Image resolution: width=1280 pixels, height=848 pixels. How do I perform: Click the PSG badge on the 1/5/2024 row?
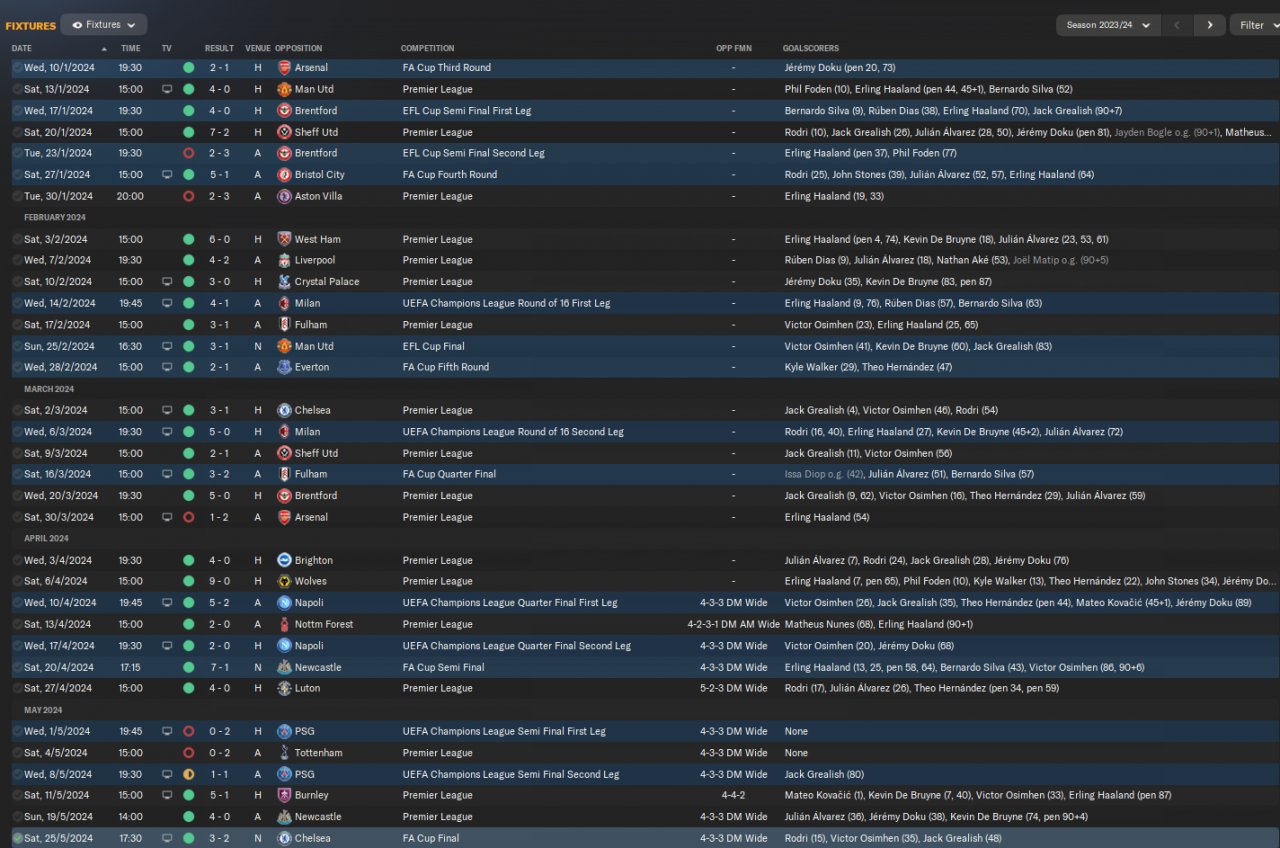(284, 731)
